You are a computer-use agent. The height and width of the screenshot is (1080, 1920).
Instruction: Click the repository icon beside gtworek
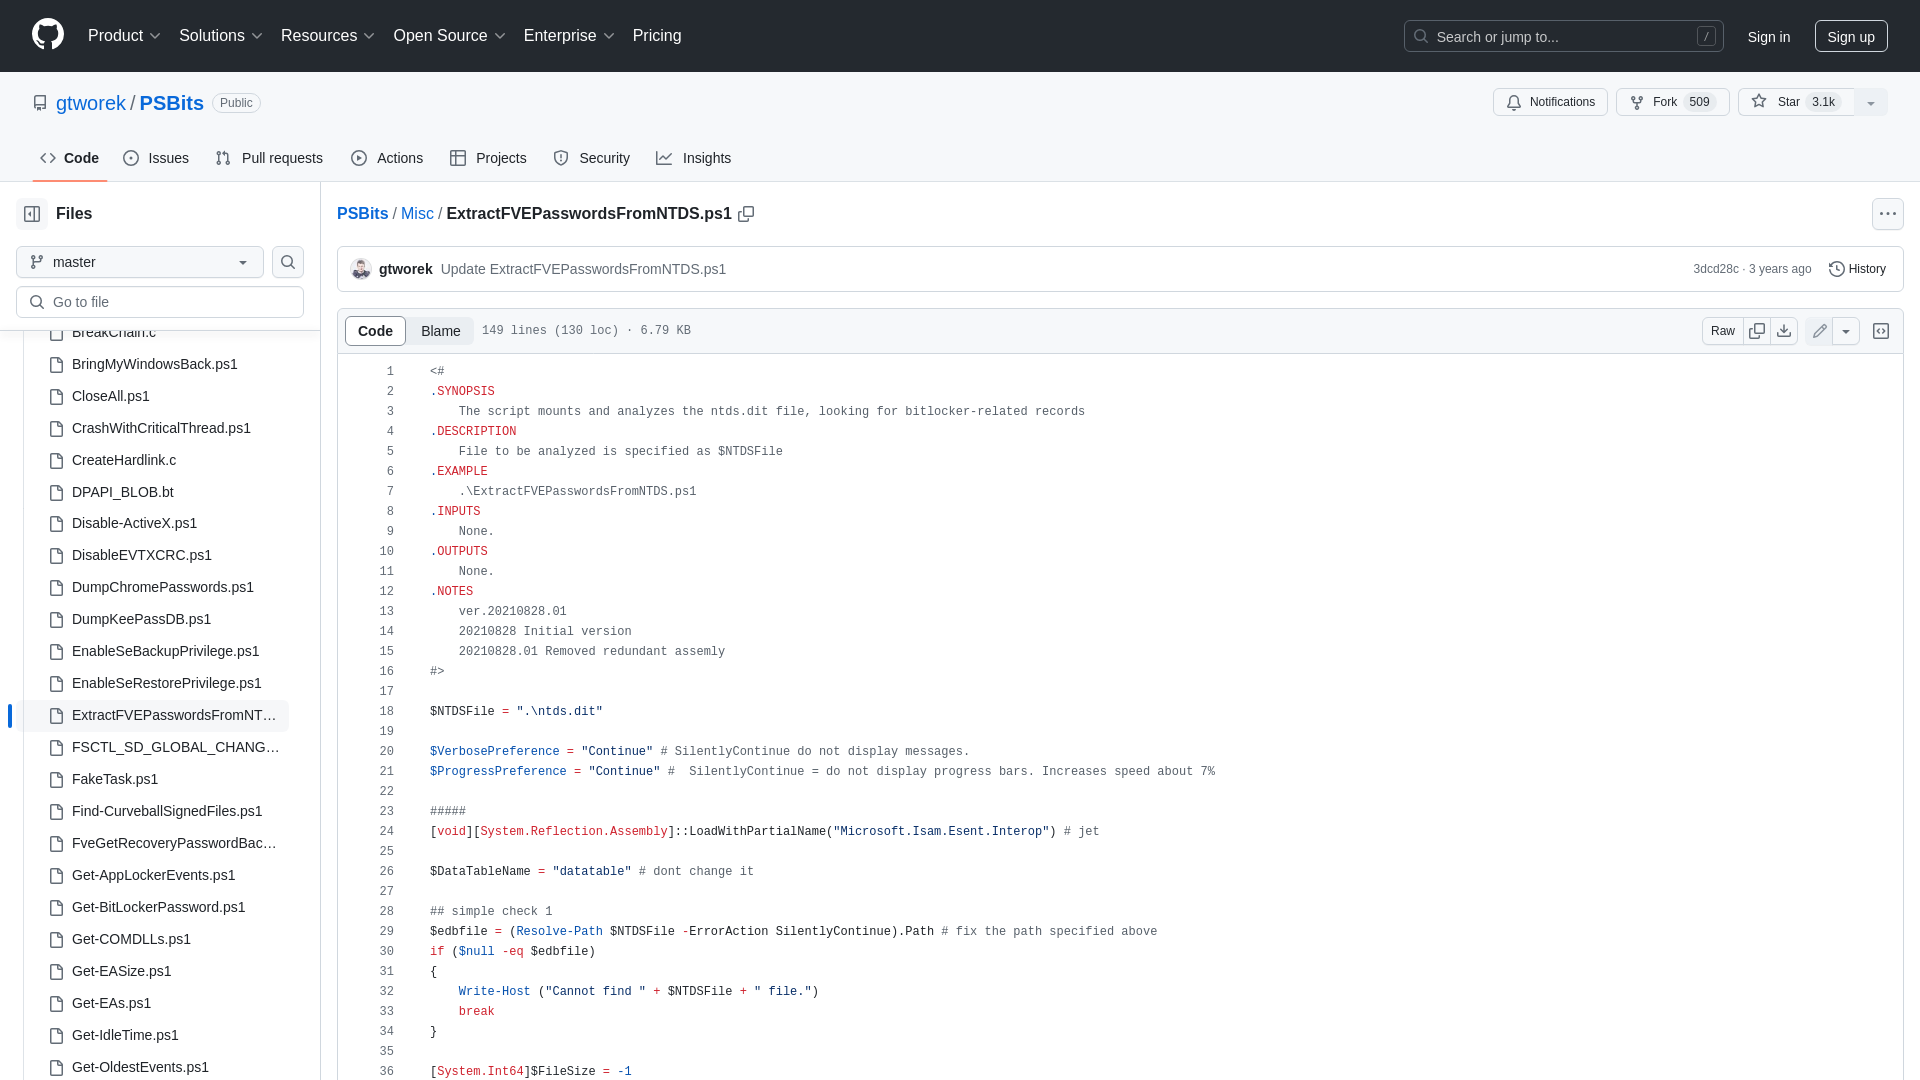(40, 103)
